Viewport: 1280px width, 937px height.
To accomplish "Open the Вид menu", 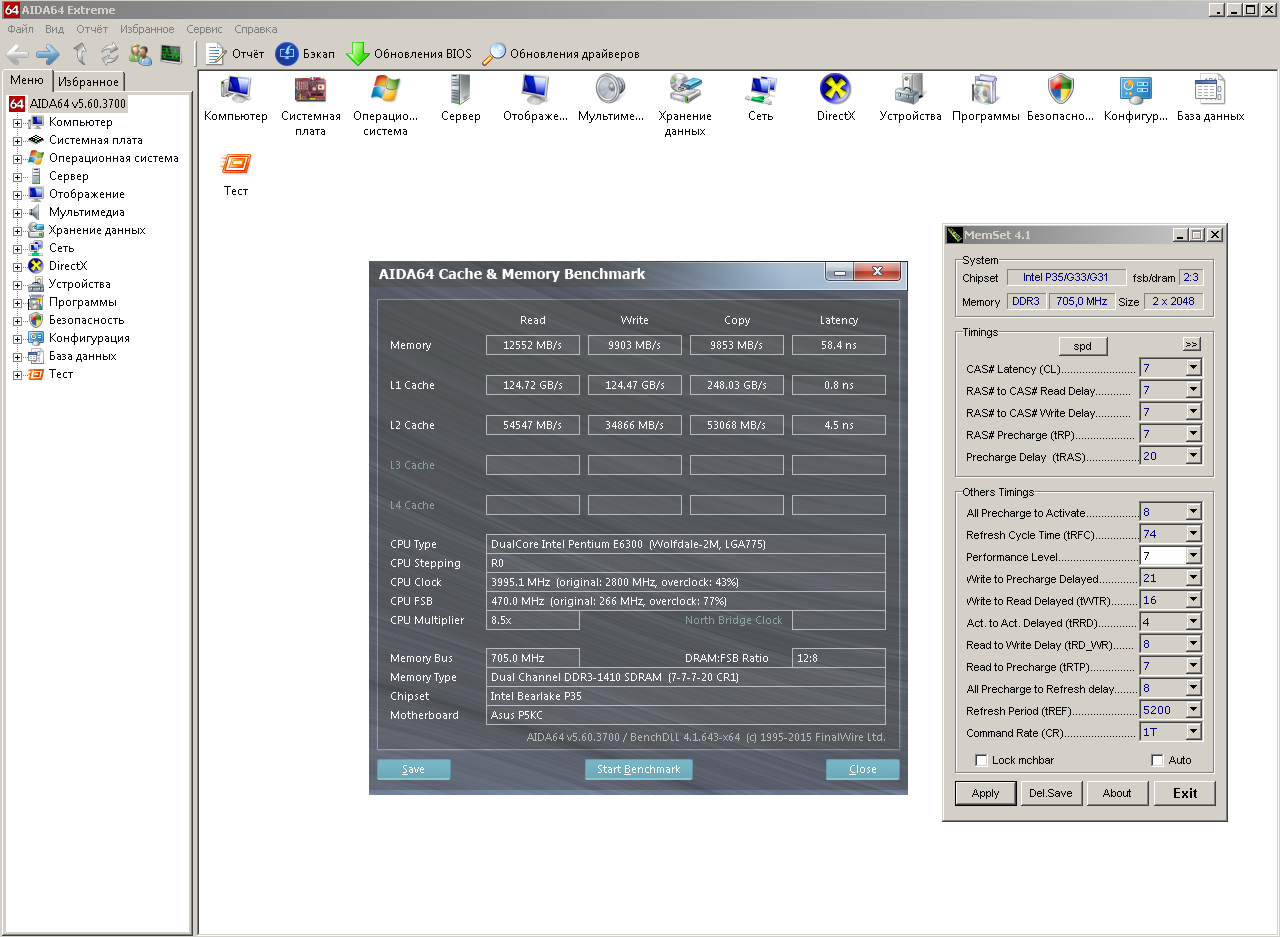I will (54, 29).
